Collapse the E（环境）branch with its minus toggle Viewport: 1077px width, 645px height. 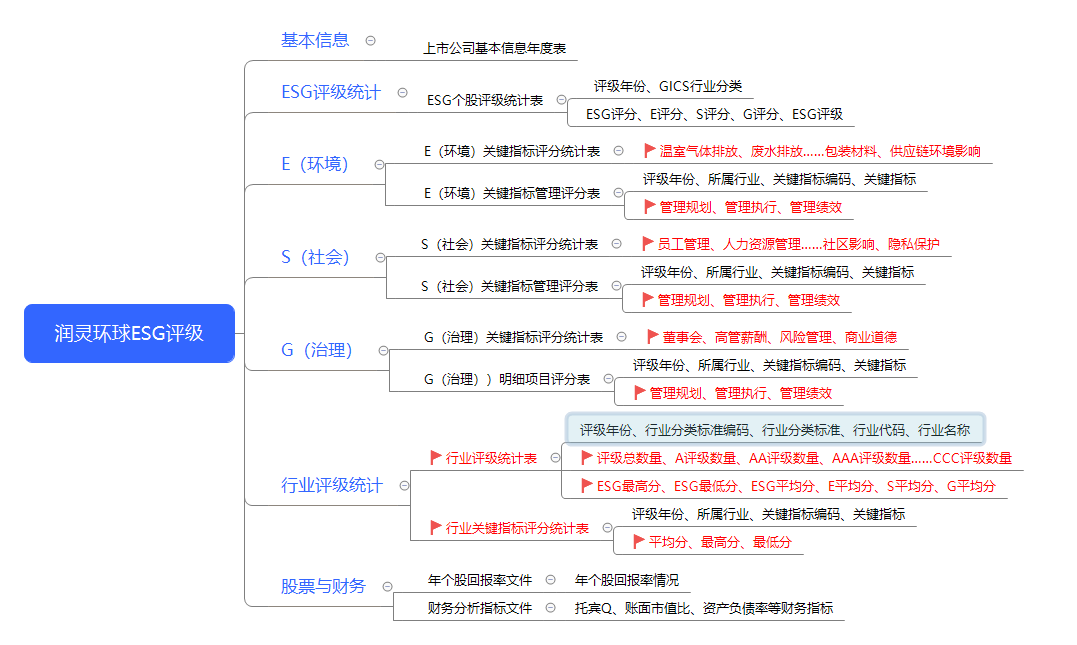click(377, 164)
